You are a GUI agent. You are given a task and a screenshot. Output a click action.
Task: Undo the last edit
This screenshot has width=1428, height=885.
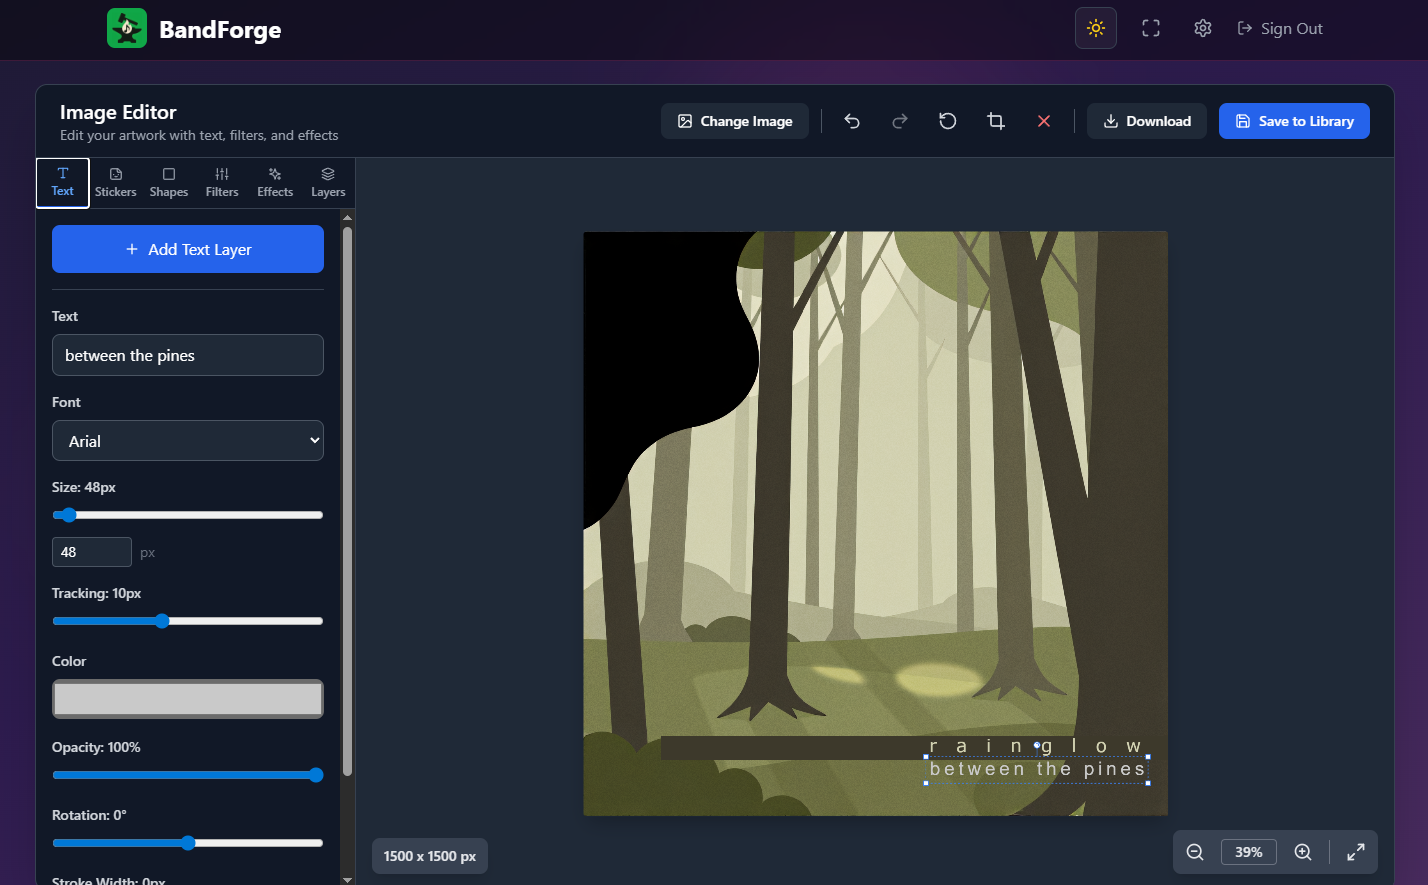point(852,121)
